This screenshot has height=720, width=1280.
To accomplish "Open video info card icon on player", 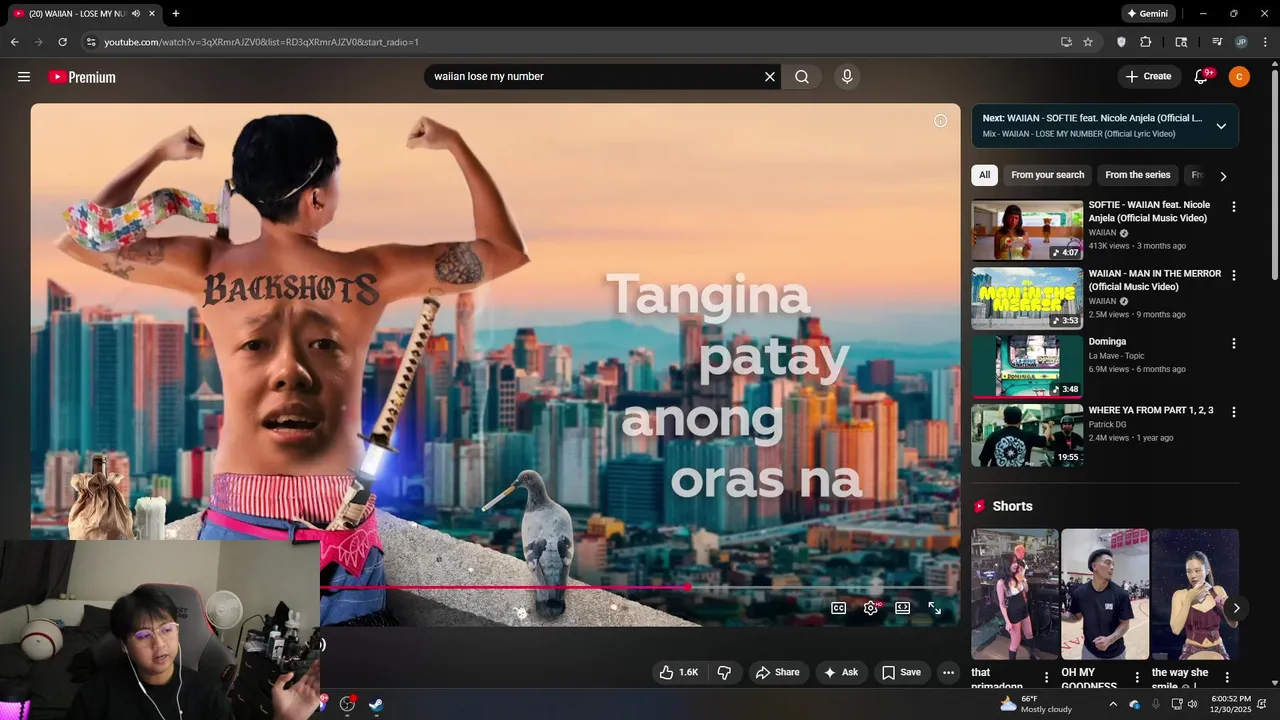I will tap(940, 121).
